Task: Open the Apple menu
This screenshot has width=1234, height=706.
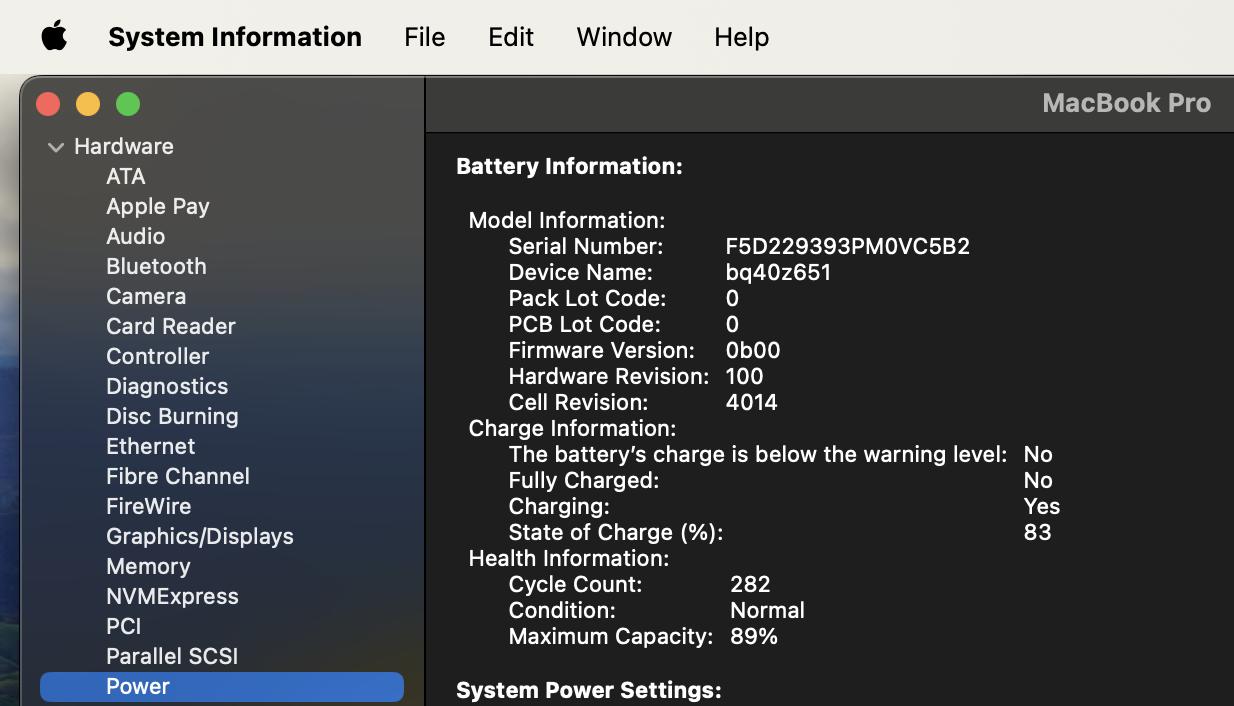Action: [x=54, y=37]
